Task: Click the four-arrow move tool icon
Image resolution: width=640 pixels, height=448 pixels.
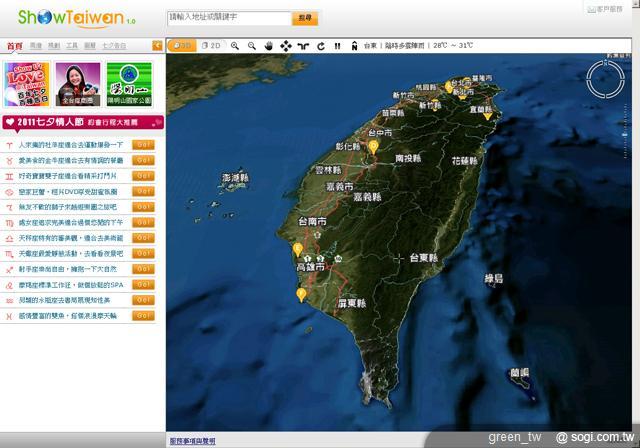Action: 286,46
